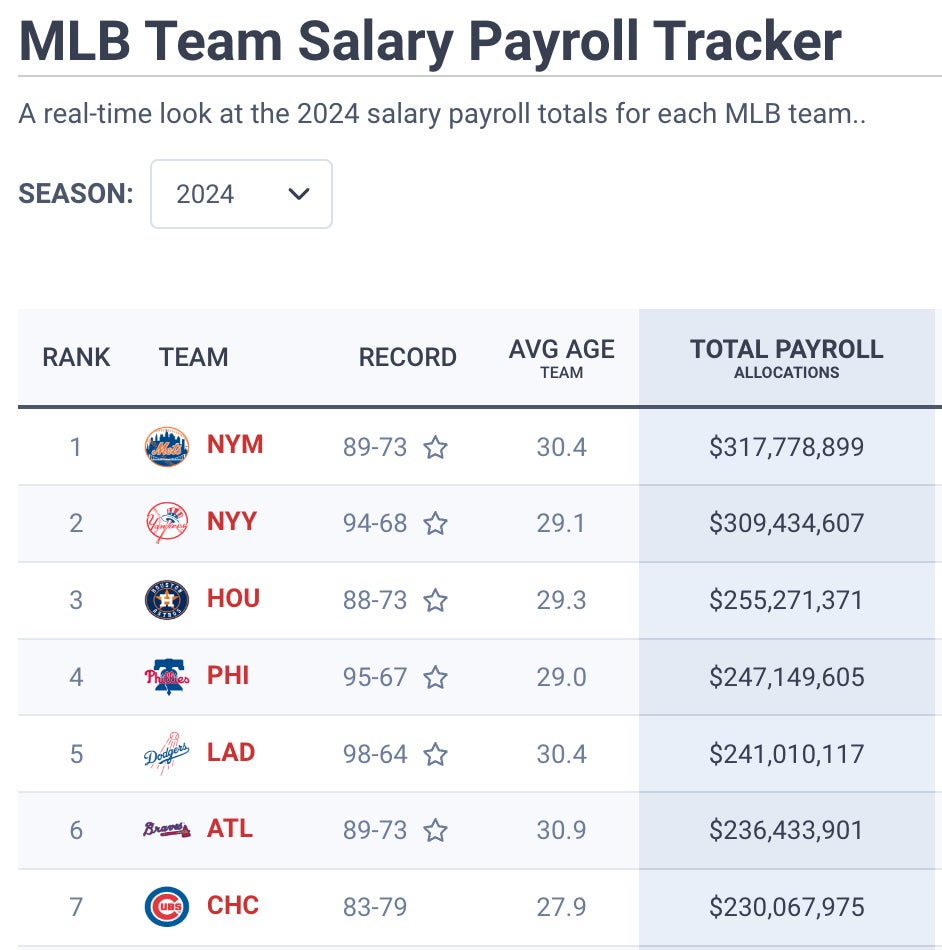Open the 2024 season dropdown
This screenshot has width=942, height=950.
click(x=241, y=194)
